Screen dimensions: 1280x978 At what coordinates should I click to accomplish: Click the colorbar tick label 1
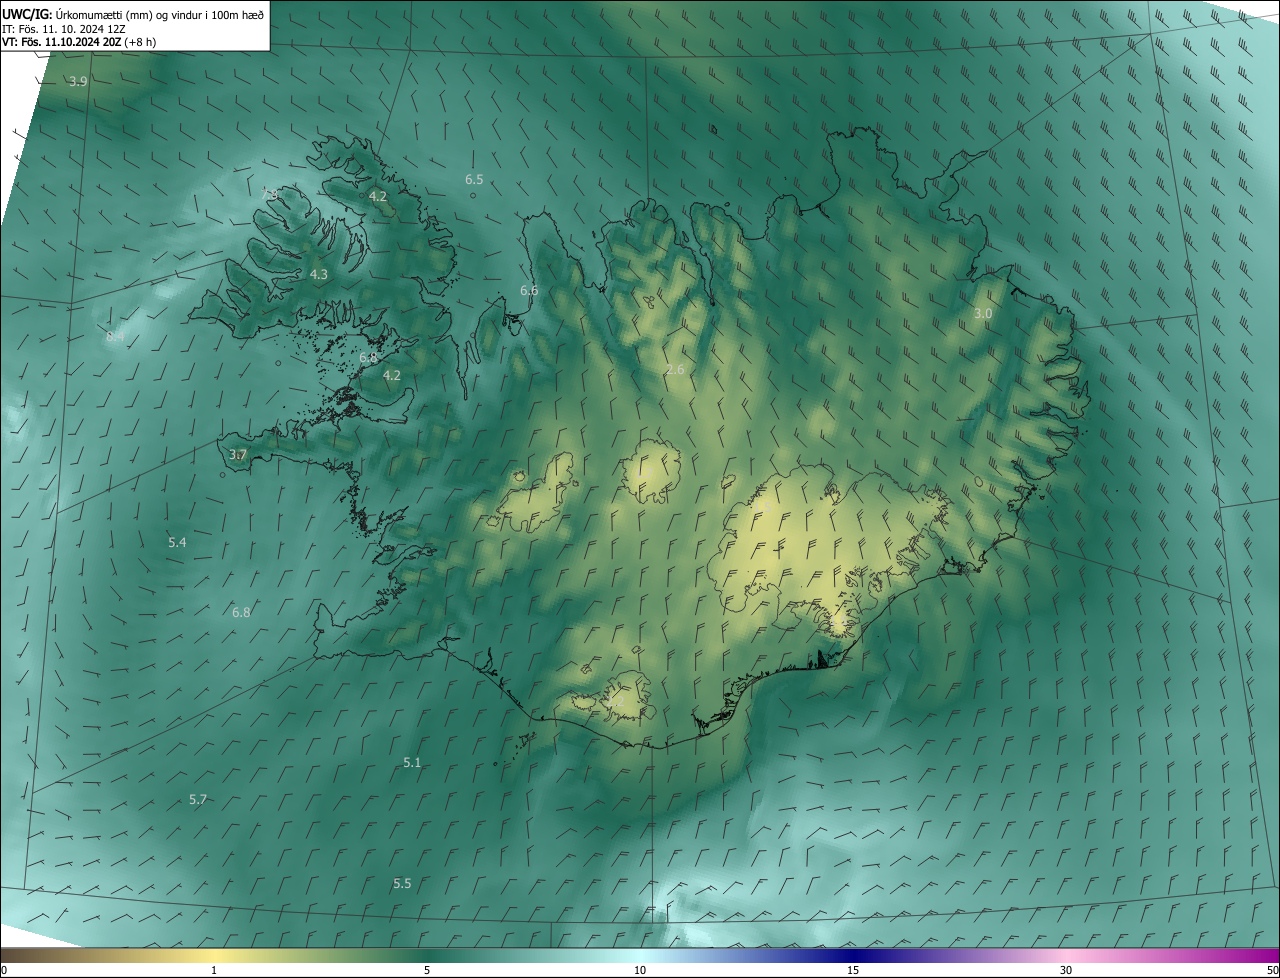click(214, 970)
